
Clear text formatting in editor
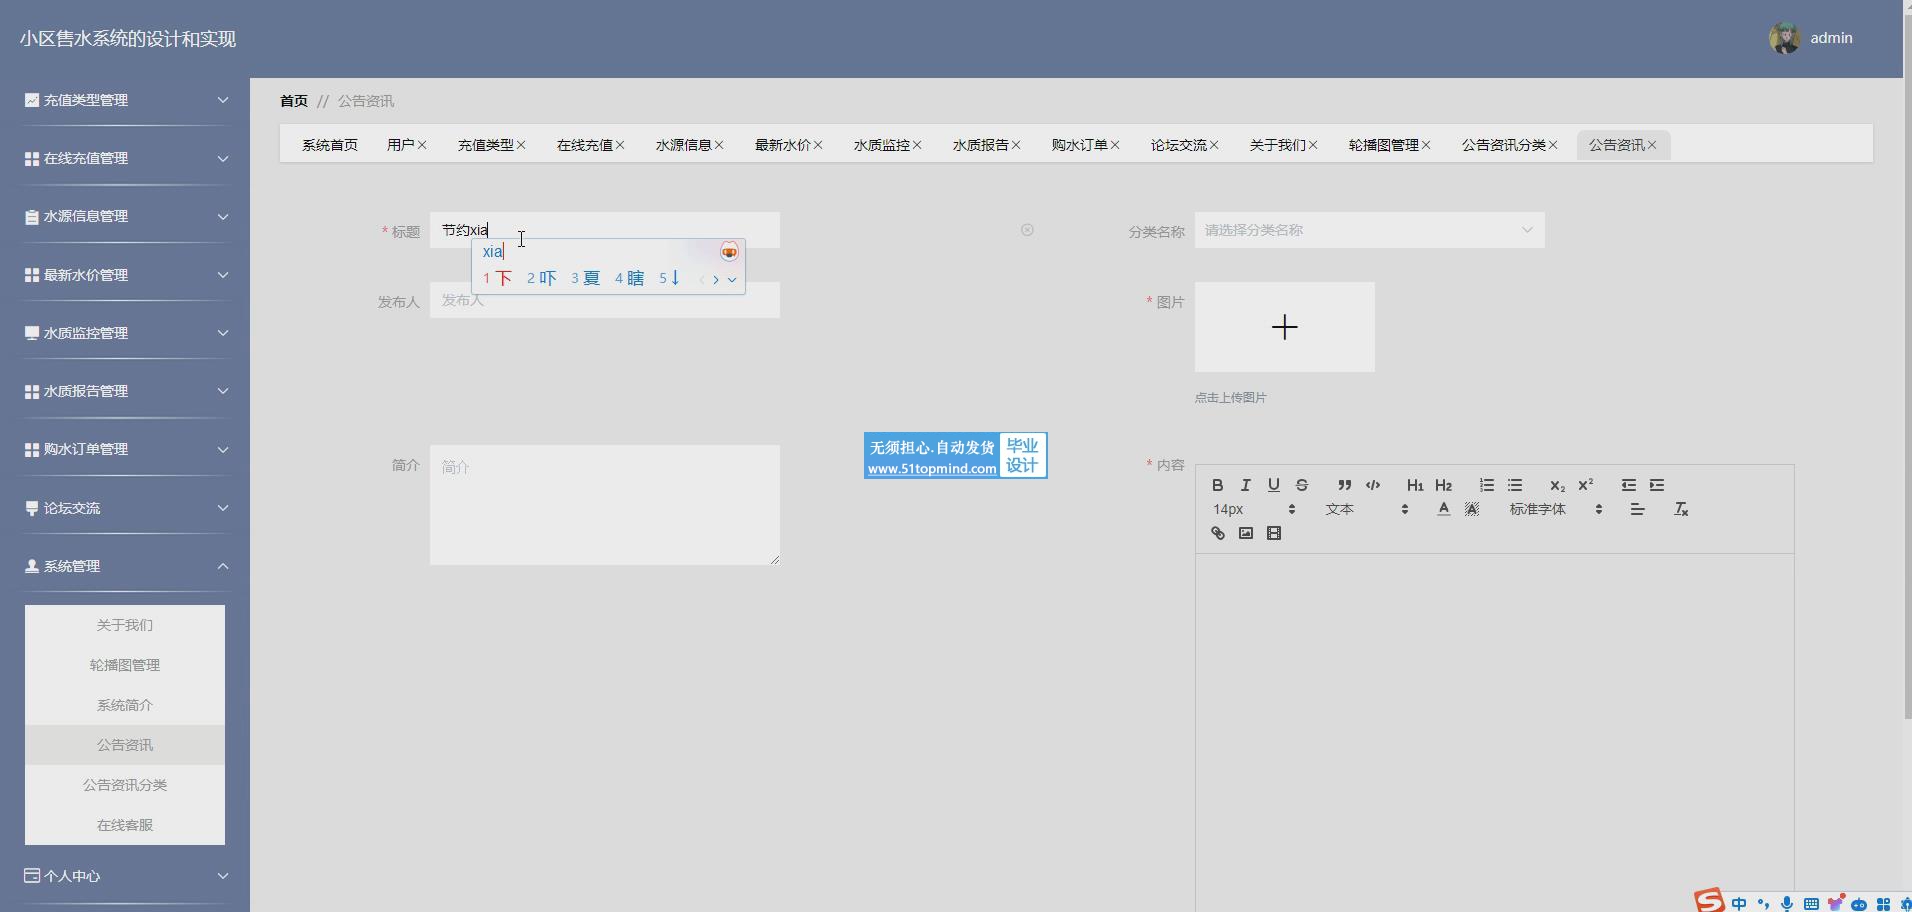[1681, 509]
